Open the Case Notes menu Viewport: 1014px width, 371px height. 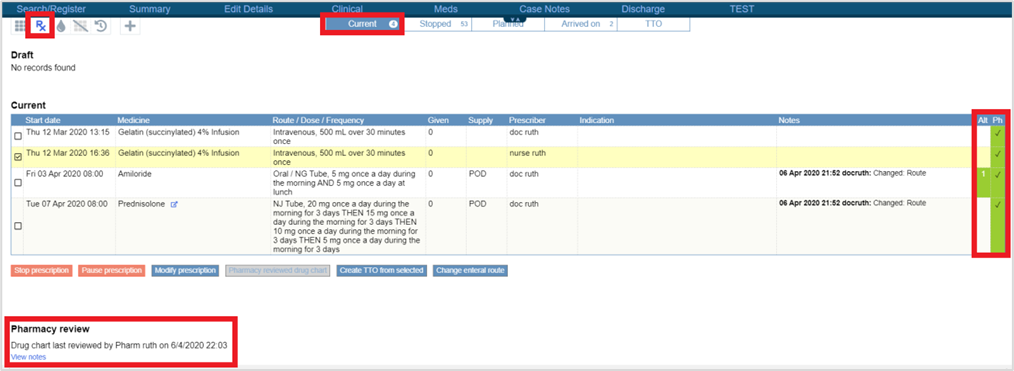click(544, 9)
